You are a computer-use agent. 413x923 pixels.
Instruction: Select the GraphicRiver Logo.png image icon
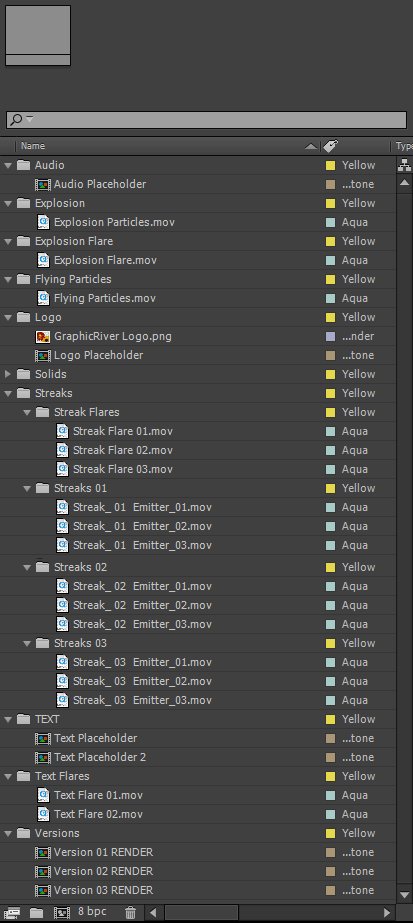(43, 337)
